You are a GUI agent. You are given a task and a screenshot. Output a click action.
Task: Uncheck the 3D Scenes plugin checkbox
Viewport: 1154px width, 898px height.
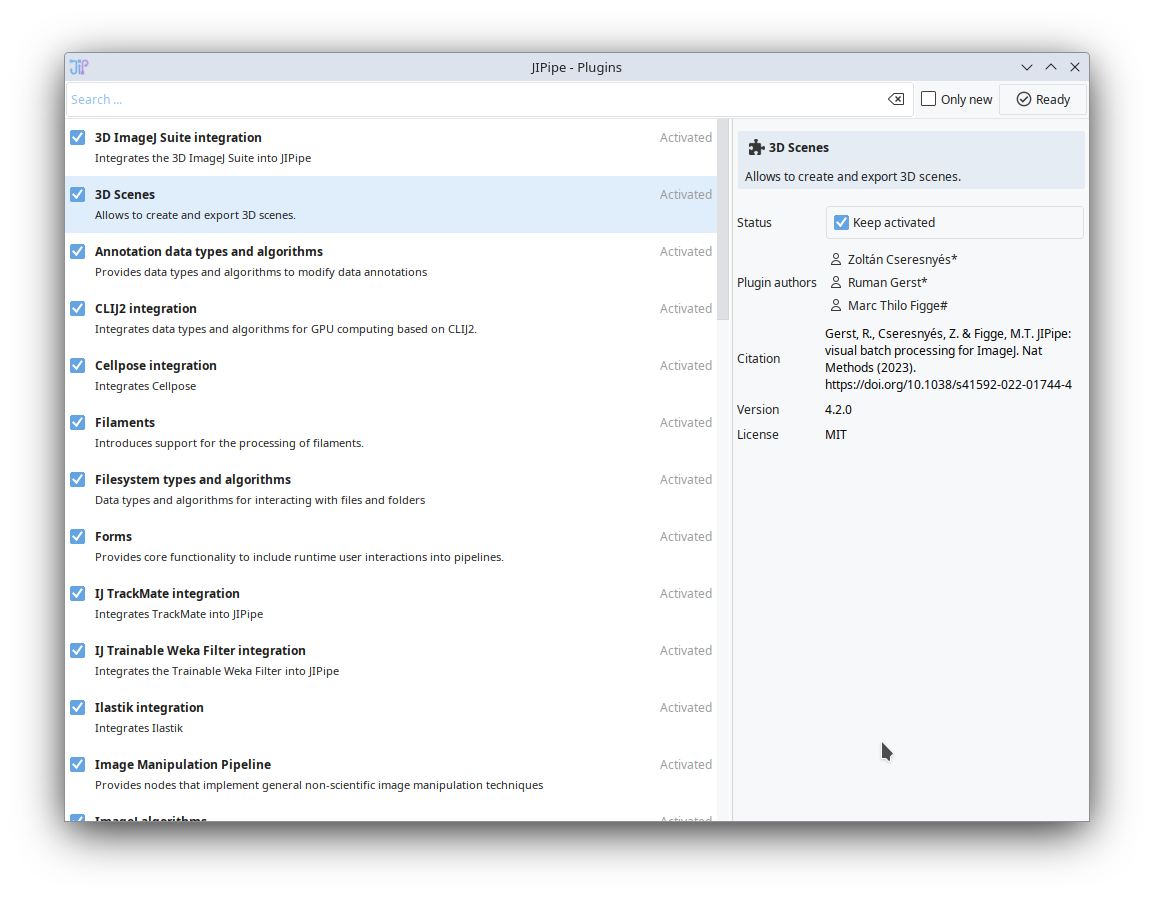[77, 194]
